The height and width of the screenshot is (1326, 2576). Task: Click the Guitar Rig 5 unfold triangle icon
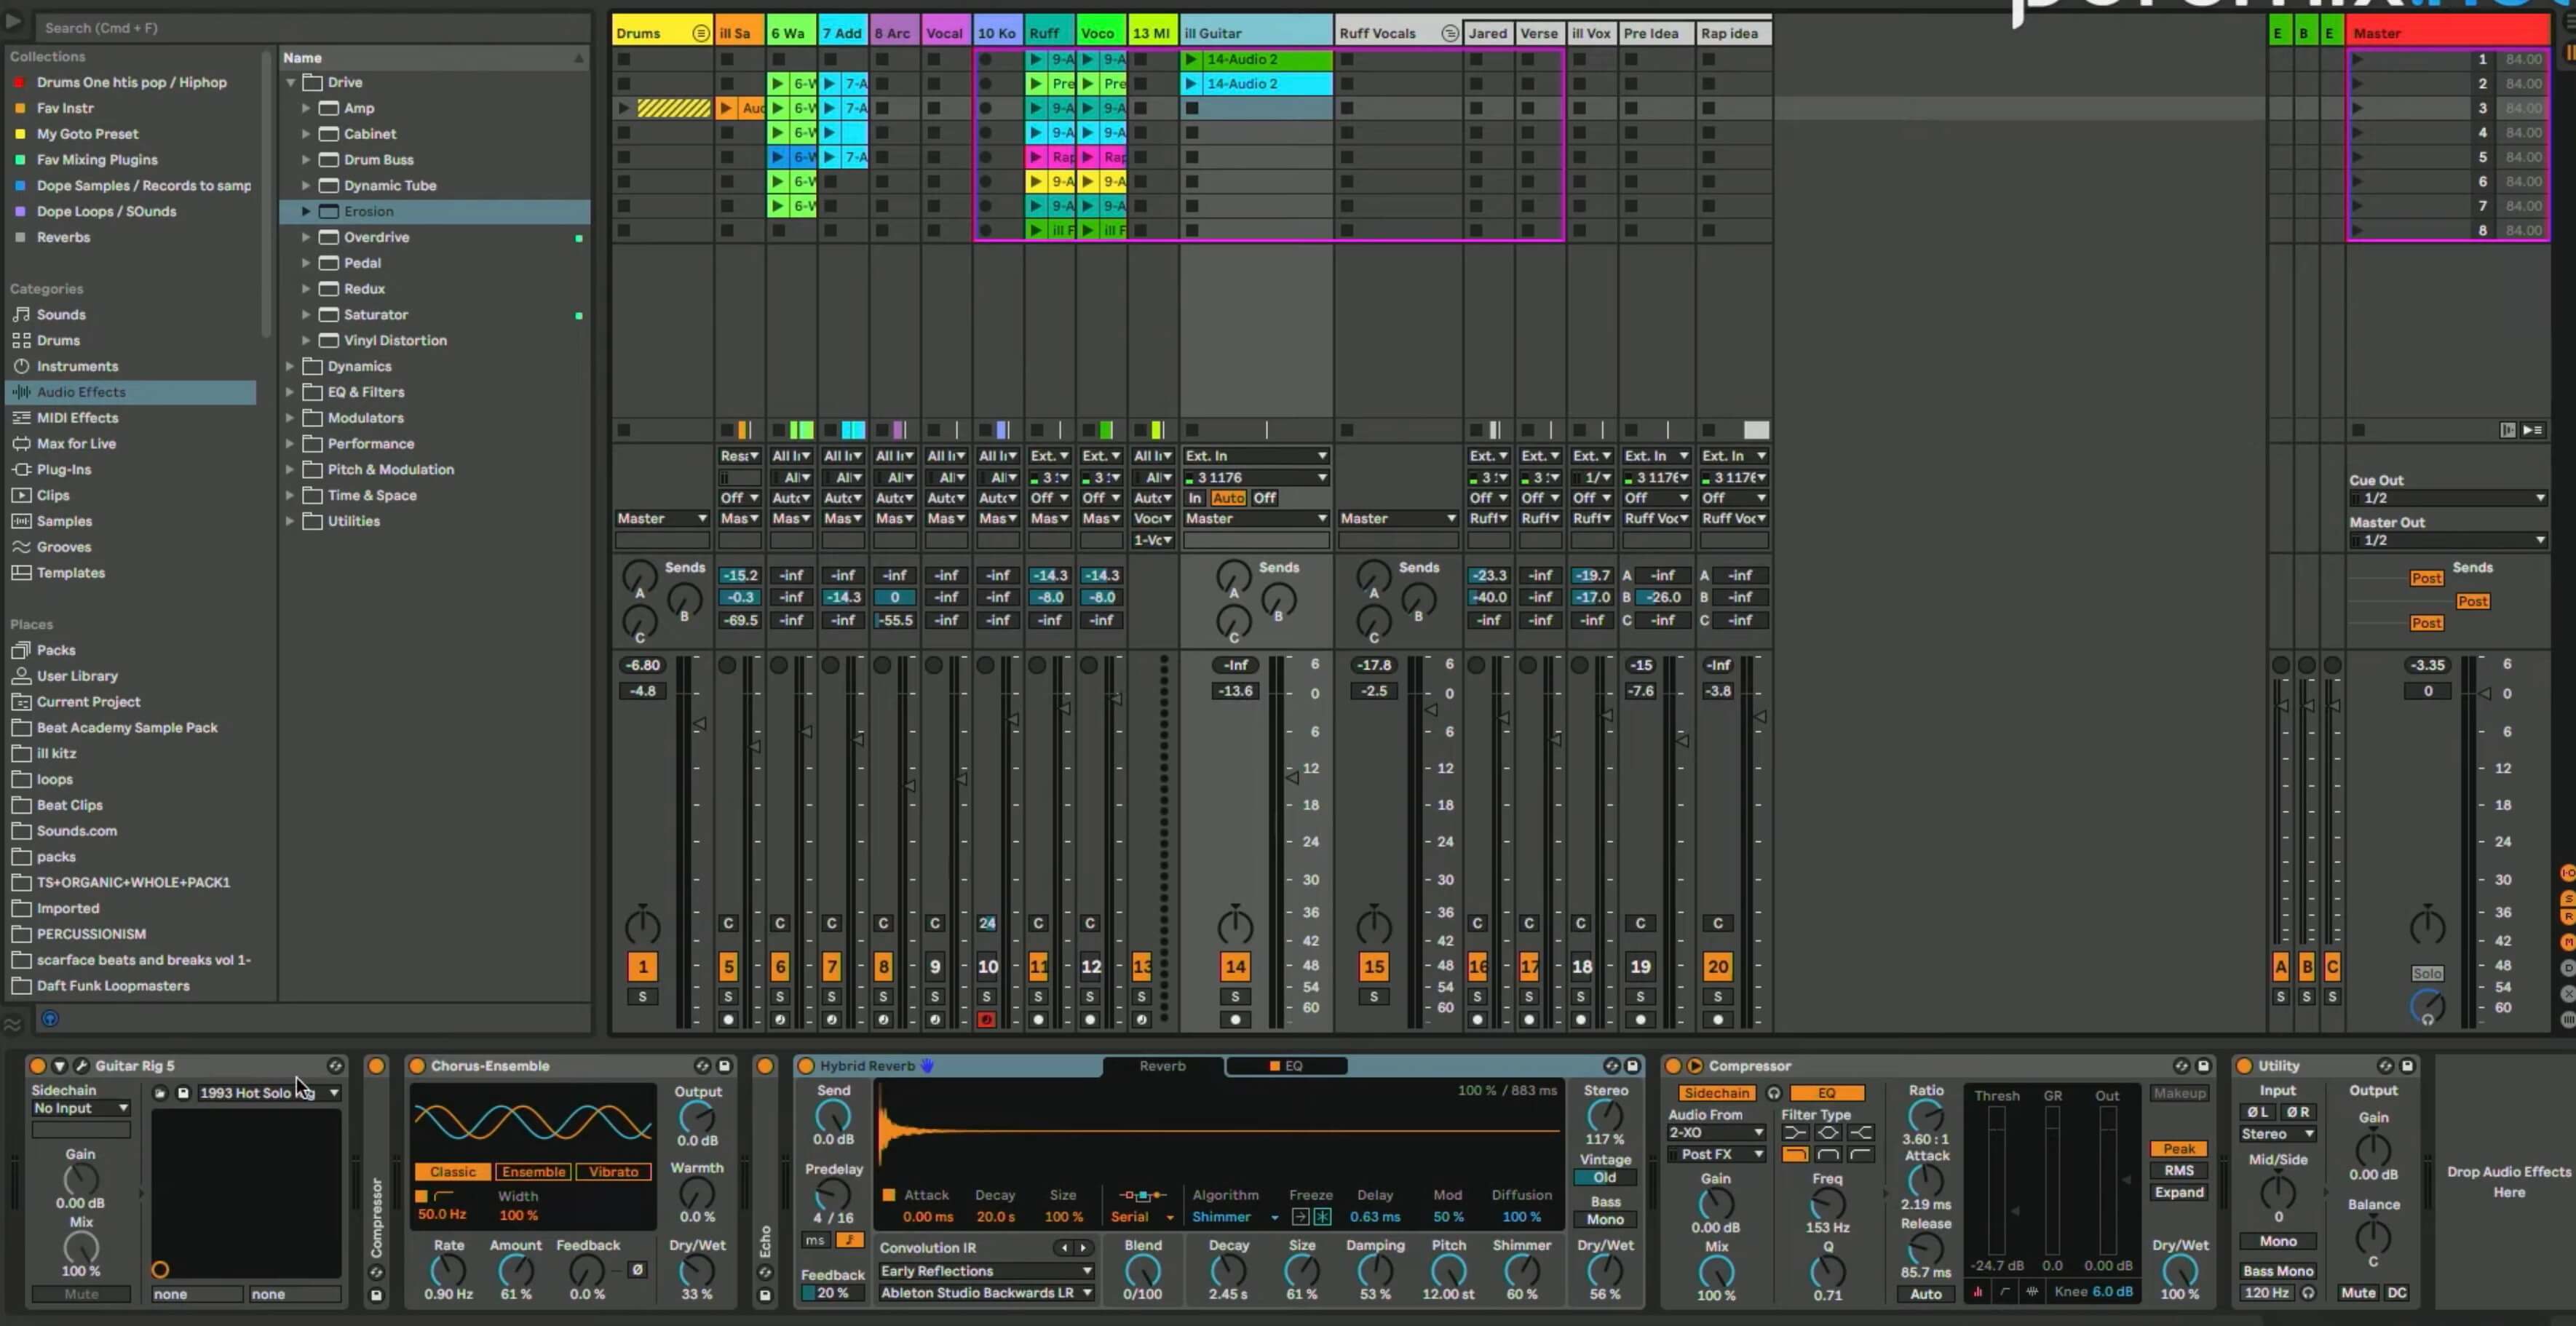click(60, 1065)
